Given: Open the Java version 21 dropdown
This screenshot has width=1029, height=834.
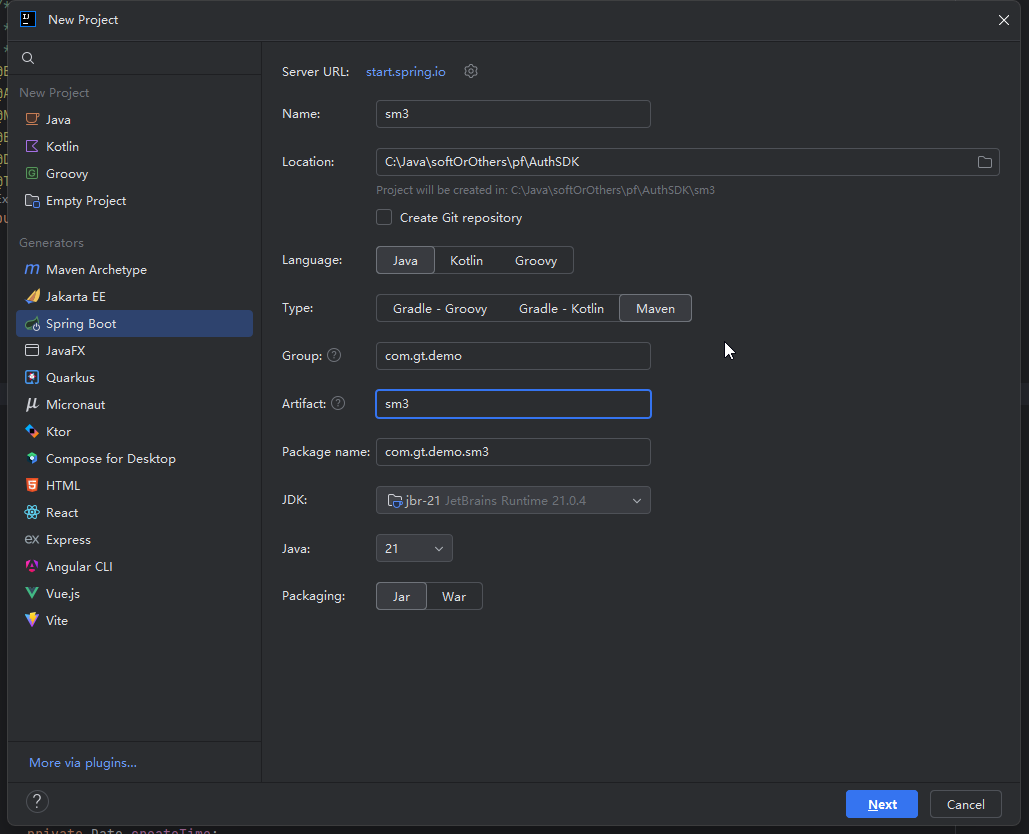Looking at the screenshot, I should click(414, 549).
